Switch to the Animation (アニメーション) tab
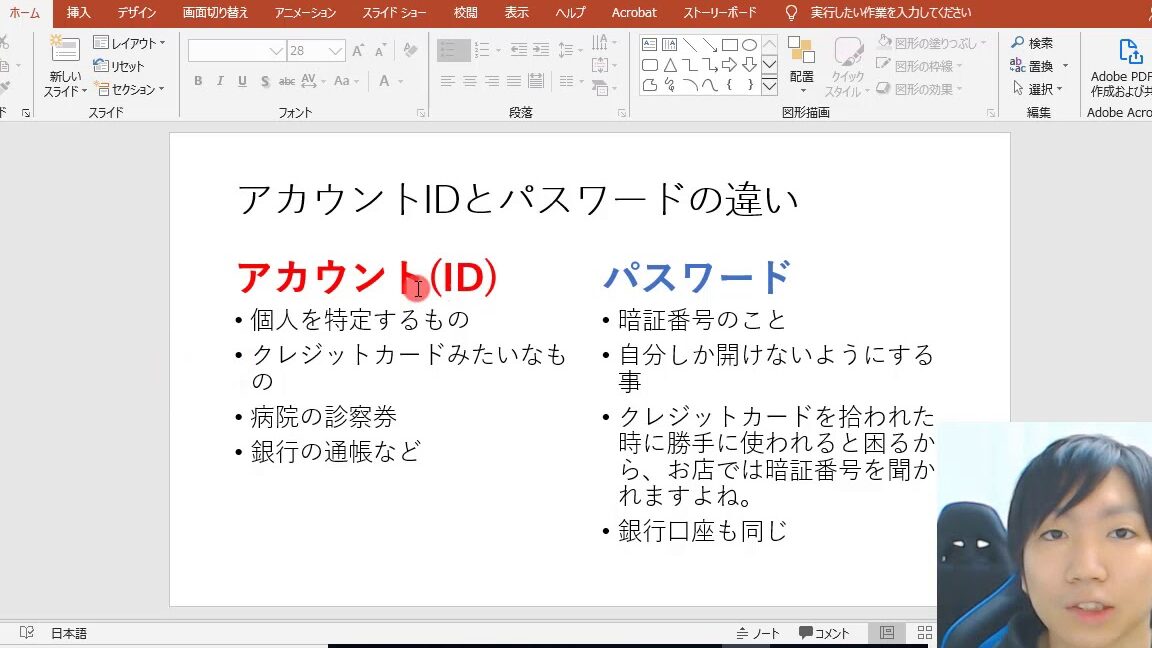This screenshot has height=648, width=1152. [307, 13]
